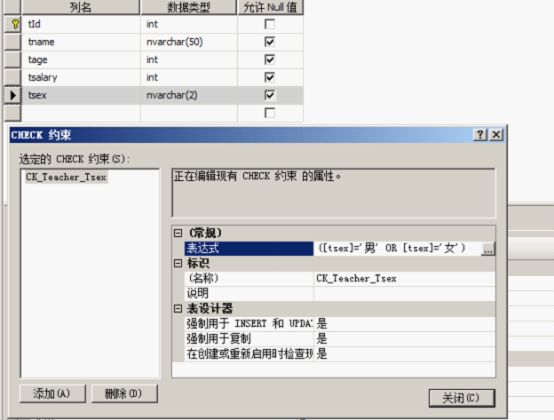Click the int data type for tage
Image resolution: width=554 pixels, height=420 pixels.
coord(189,59)
